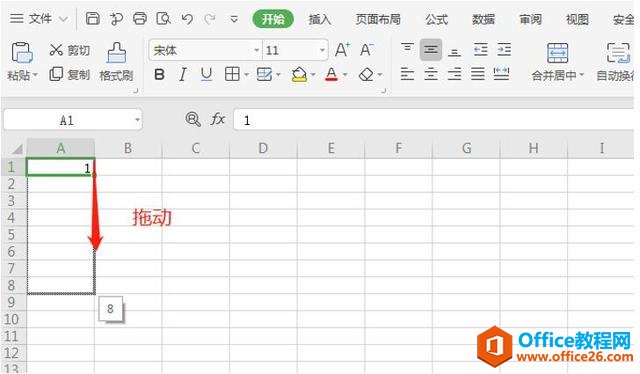Click the fx insert function icon
This screenshot has width=640, height=374.
tap(218, 119)
